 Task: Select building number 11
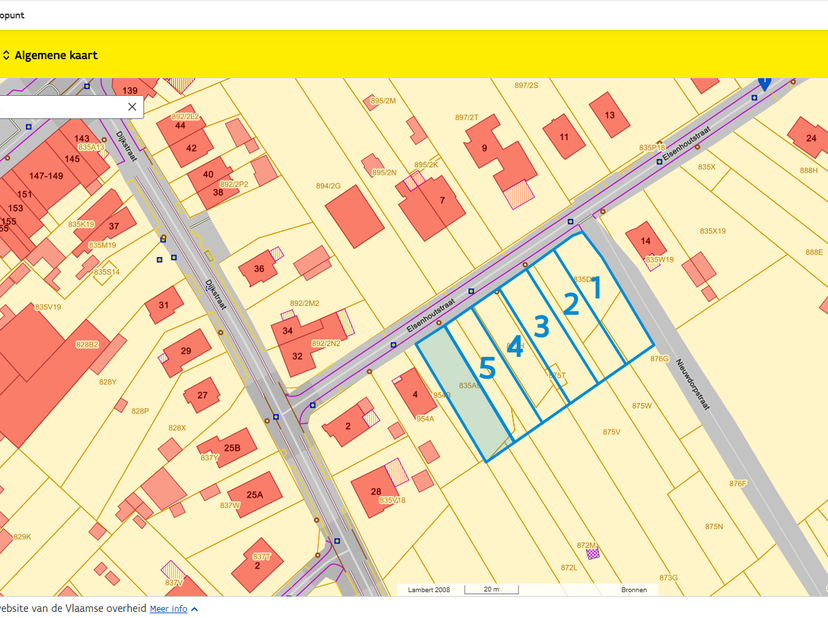pyautogui.click(x=564, y=137)
